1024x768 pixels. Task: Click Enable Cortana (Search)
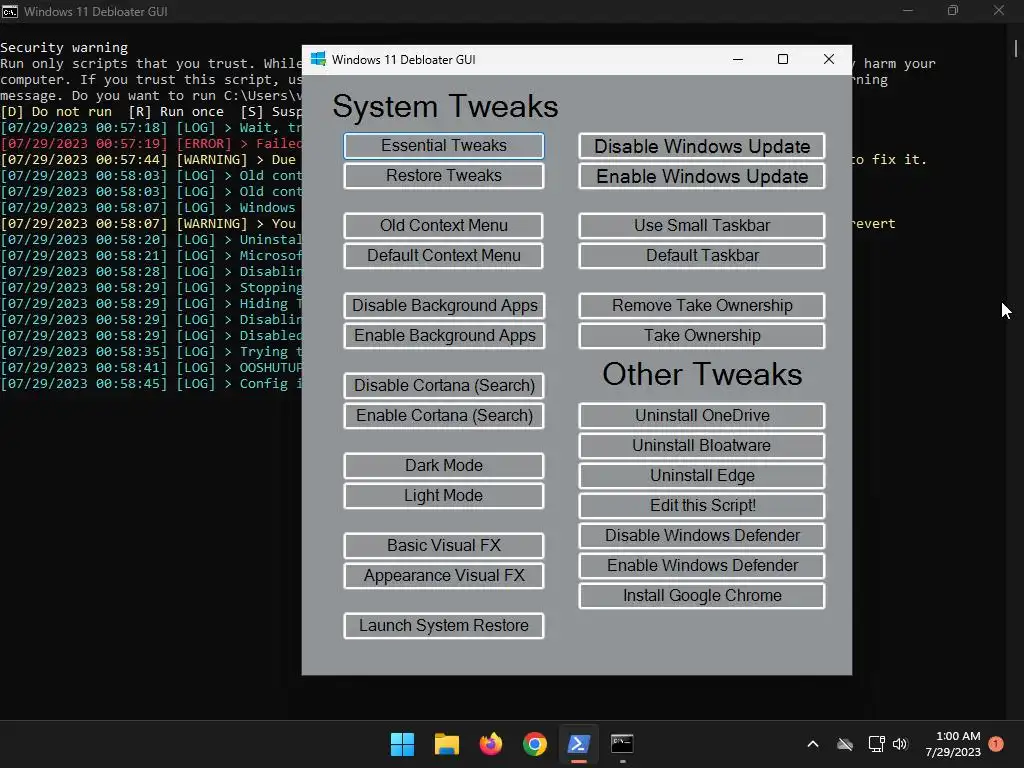tap(444, 415)
